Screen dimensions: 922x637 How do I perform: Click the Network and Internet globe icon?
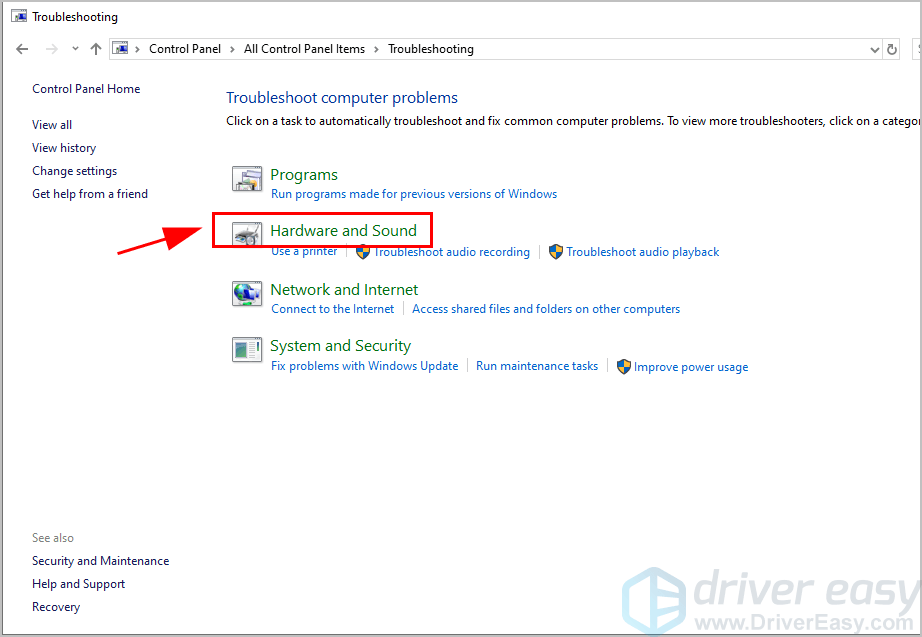point(246,293)
